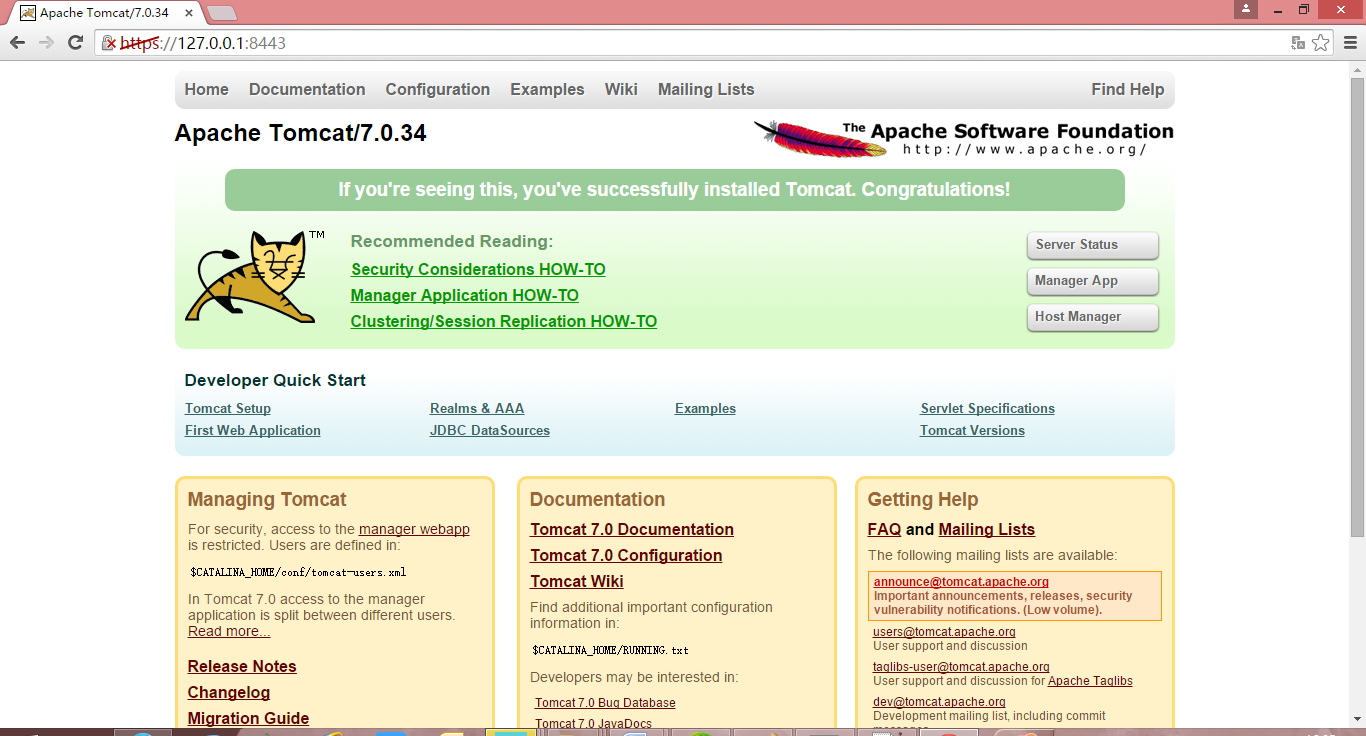This screenshot has height=736, width=1366.
Task: Go back with the browser back arrow
Action: tap(17, 43)
